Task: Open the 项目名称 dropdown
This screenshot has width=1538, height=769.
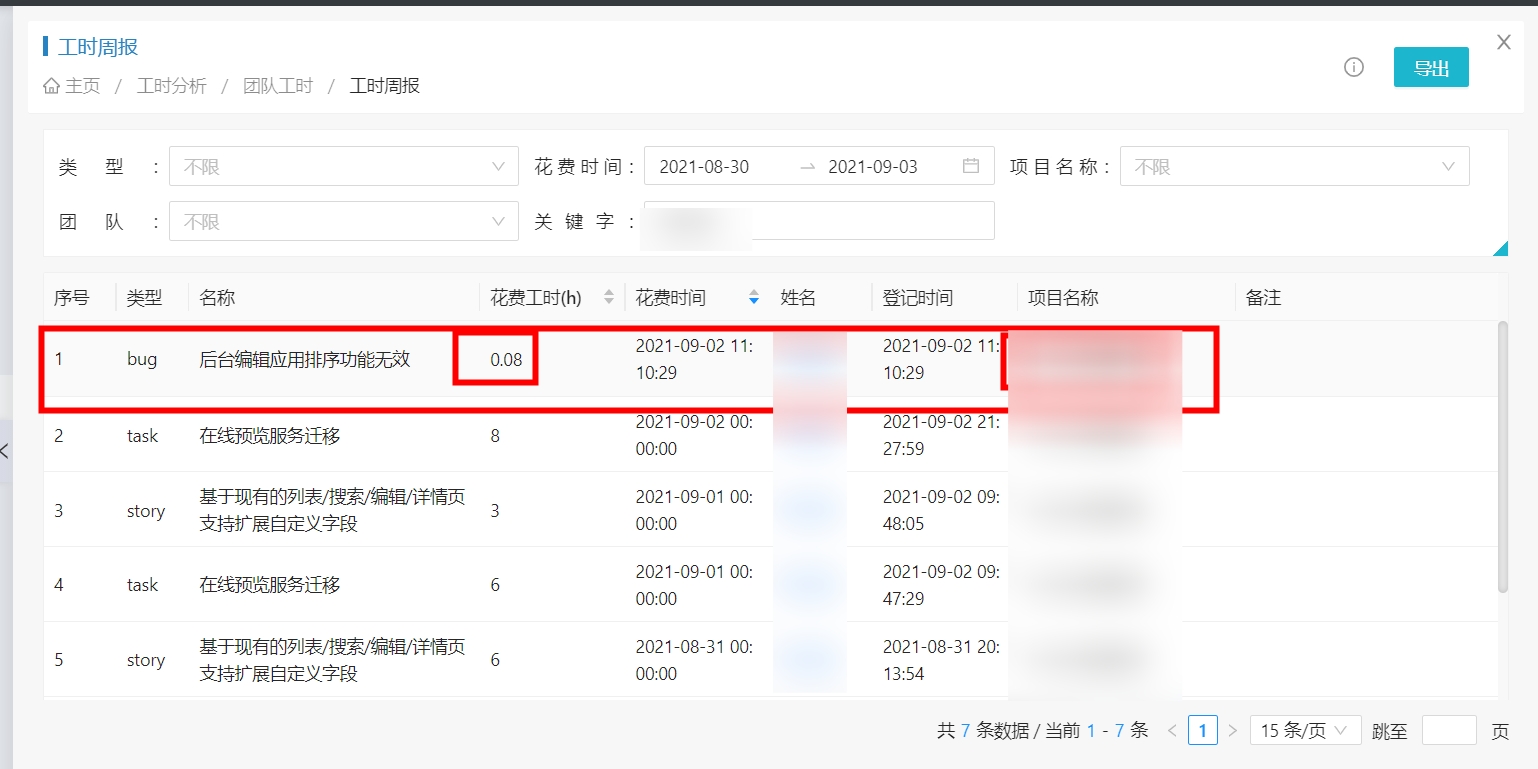Action: point(1294,166)
